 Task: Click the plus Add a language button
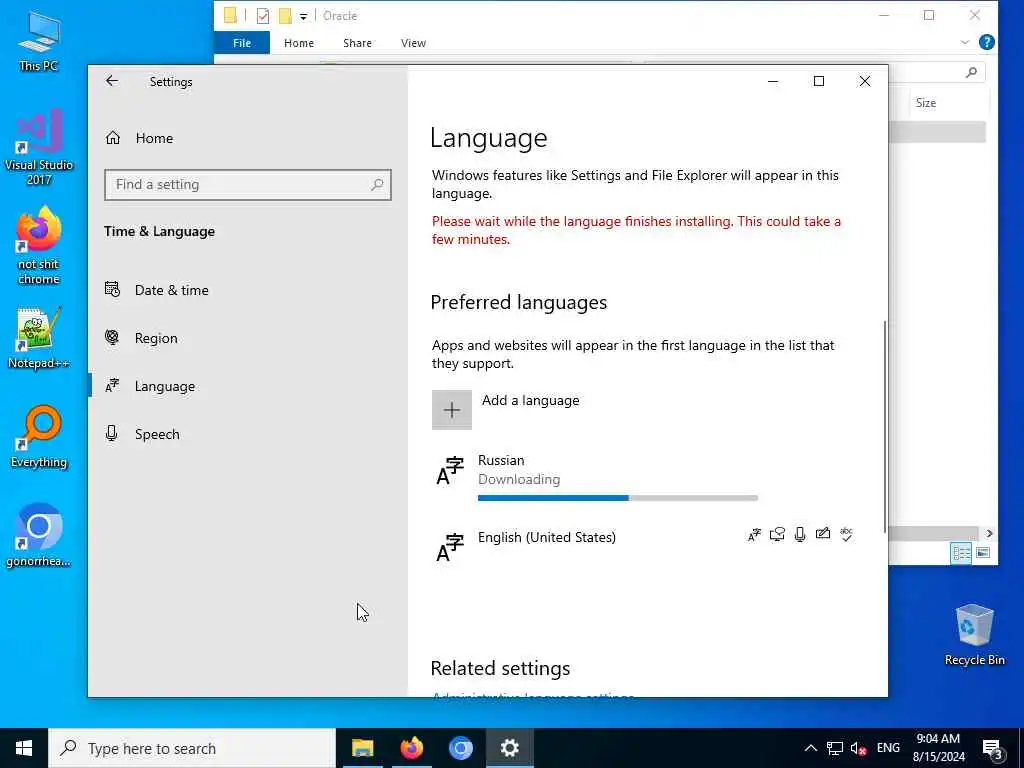pyautogui.click(x=451, y=410)
